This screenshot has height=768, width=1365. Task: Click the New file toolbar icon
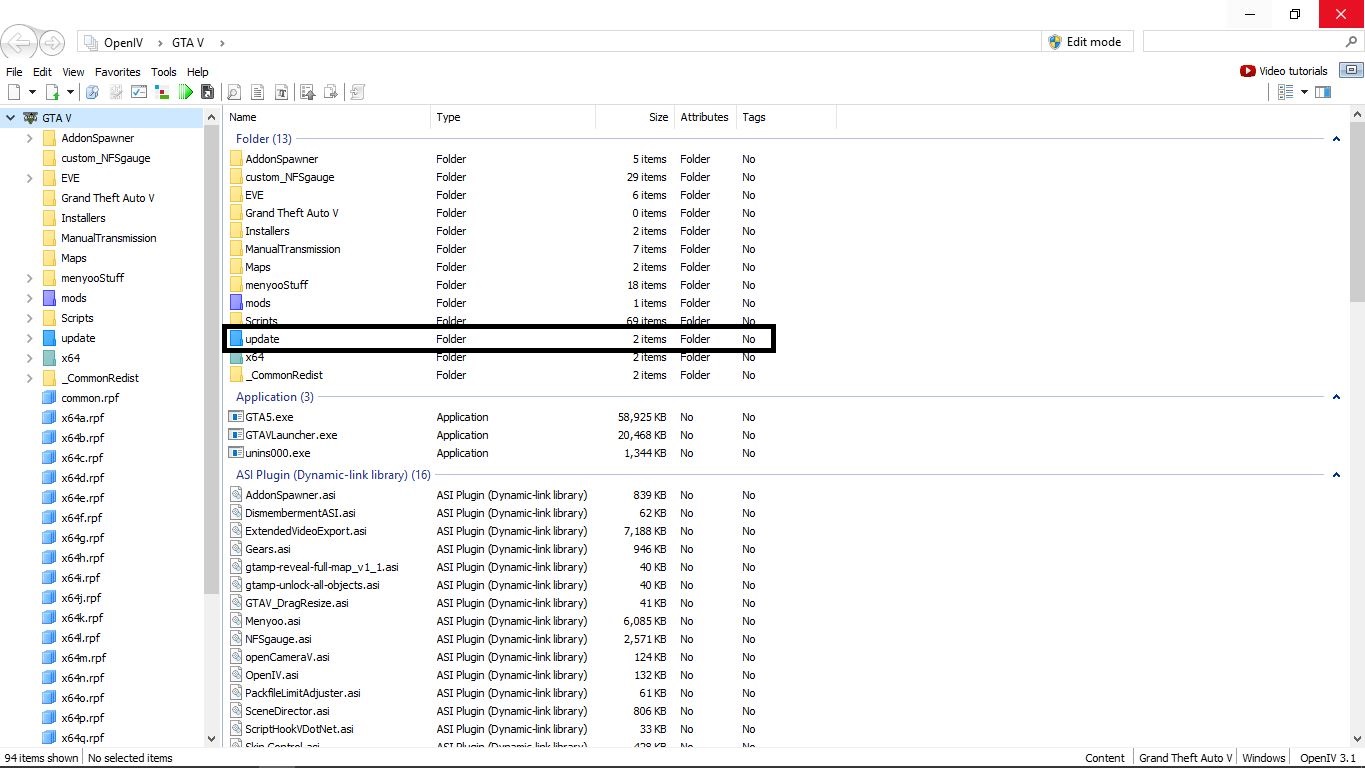pos(14,92)
